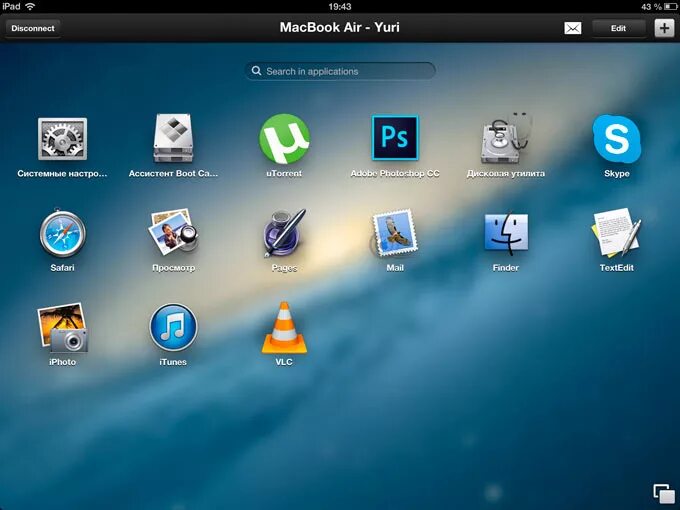
Task: Click the 'Adobe Photoshop CC' label
Action: coord(395,173)
